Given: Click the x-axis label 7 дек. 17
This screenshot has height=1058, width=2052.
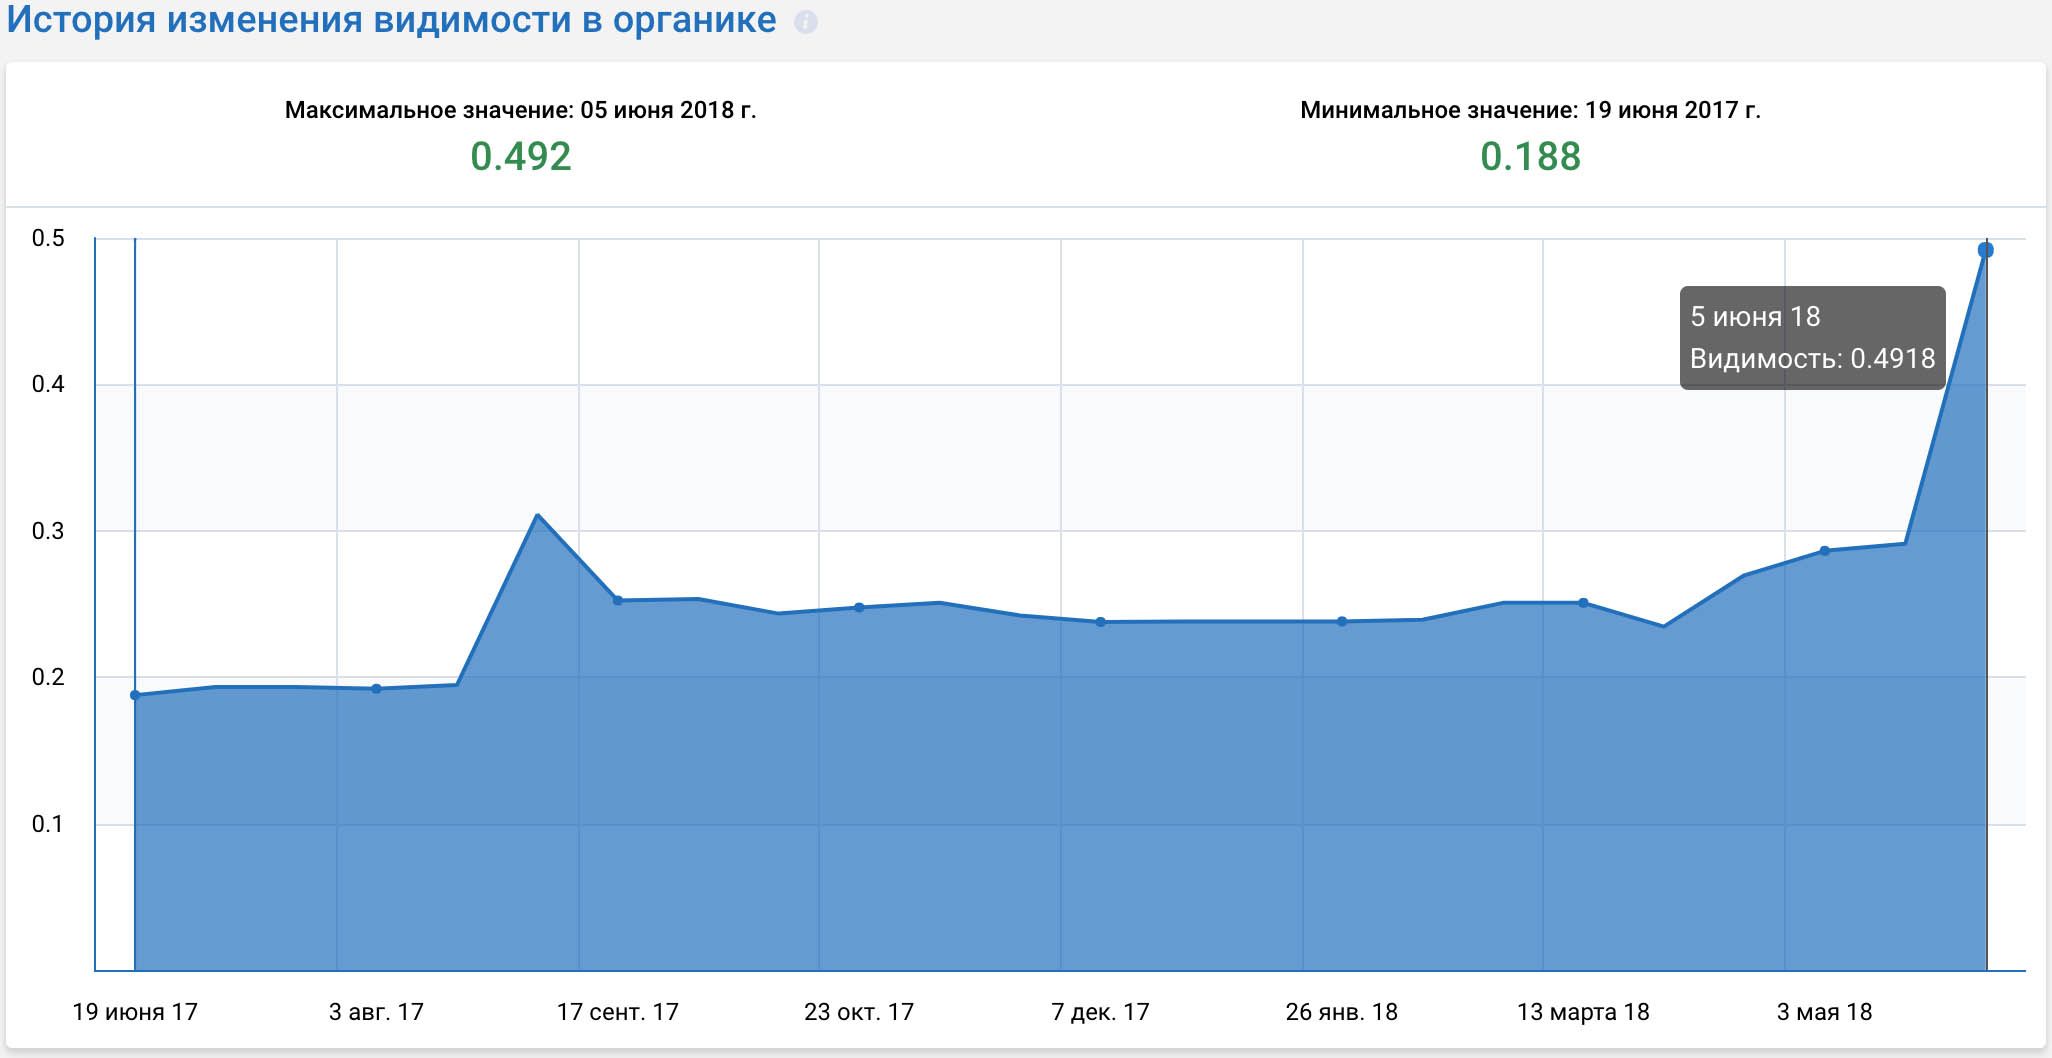Looking at the screenshot, I should [x=1100, y=1012].
